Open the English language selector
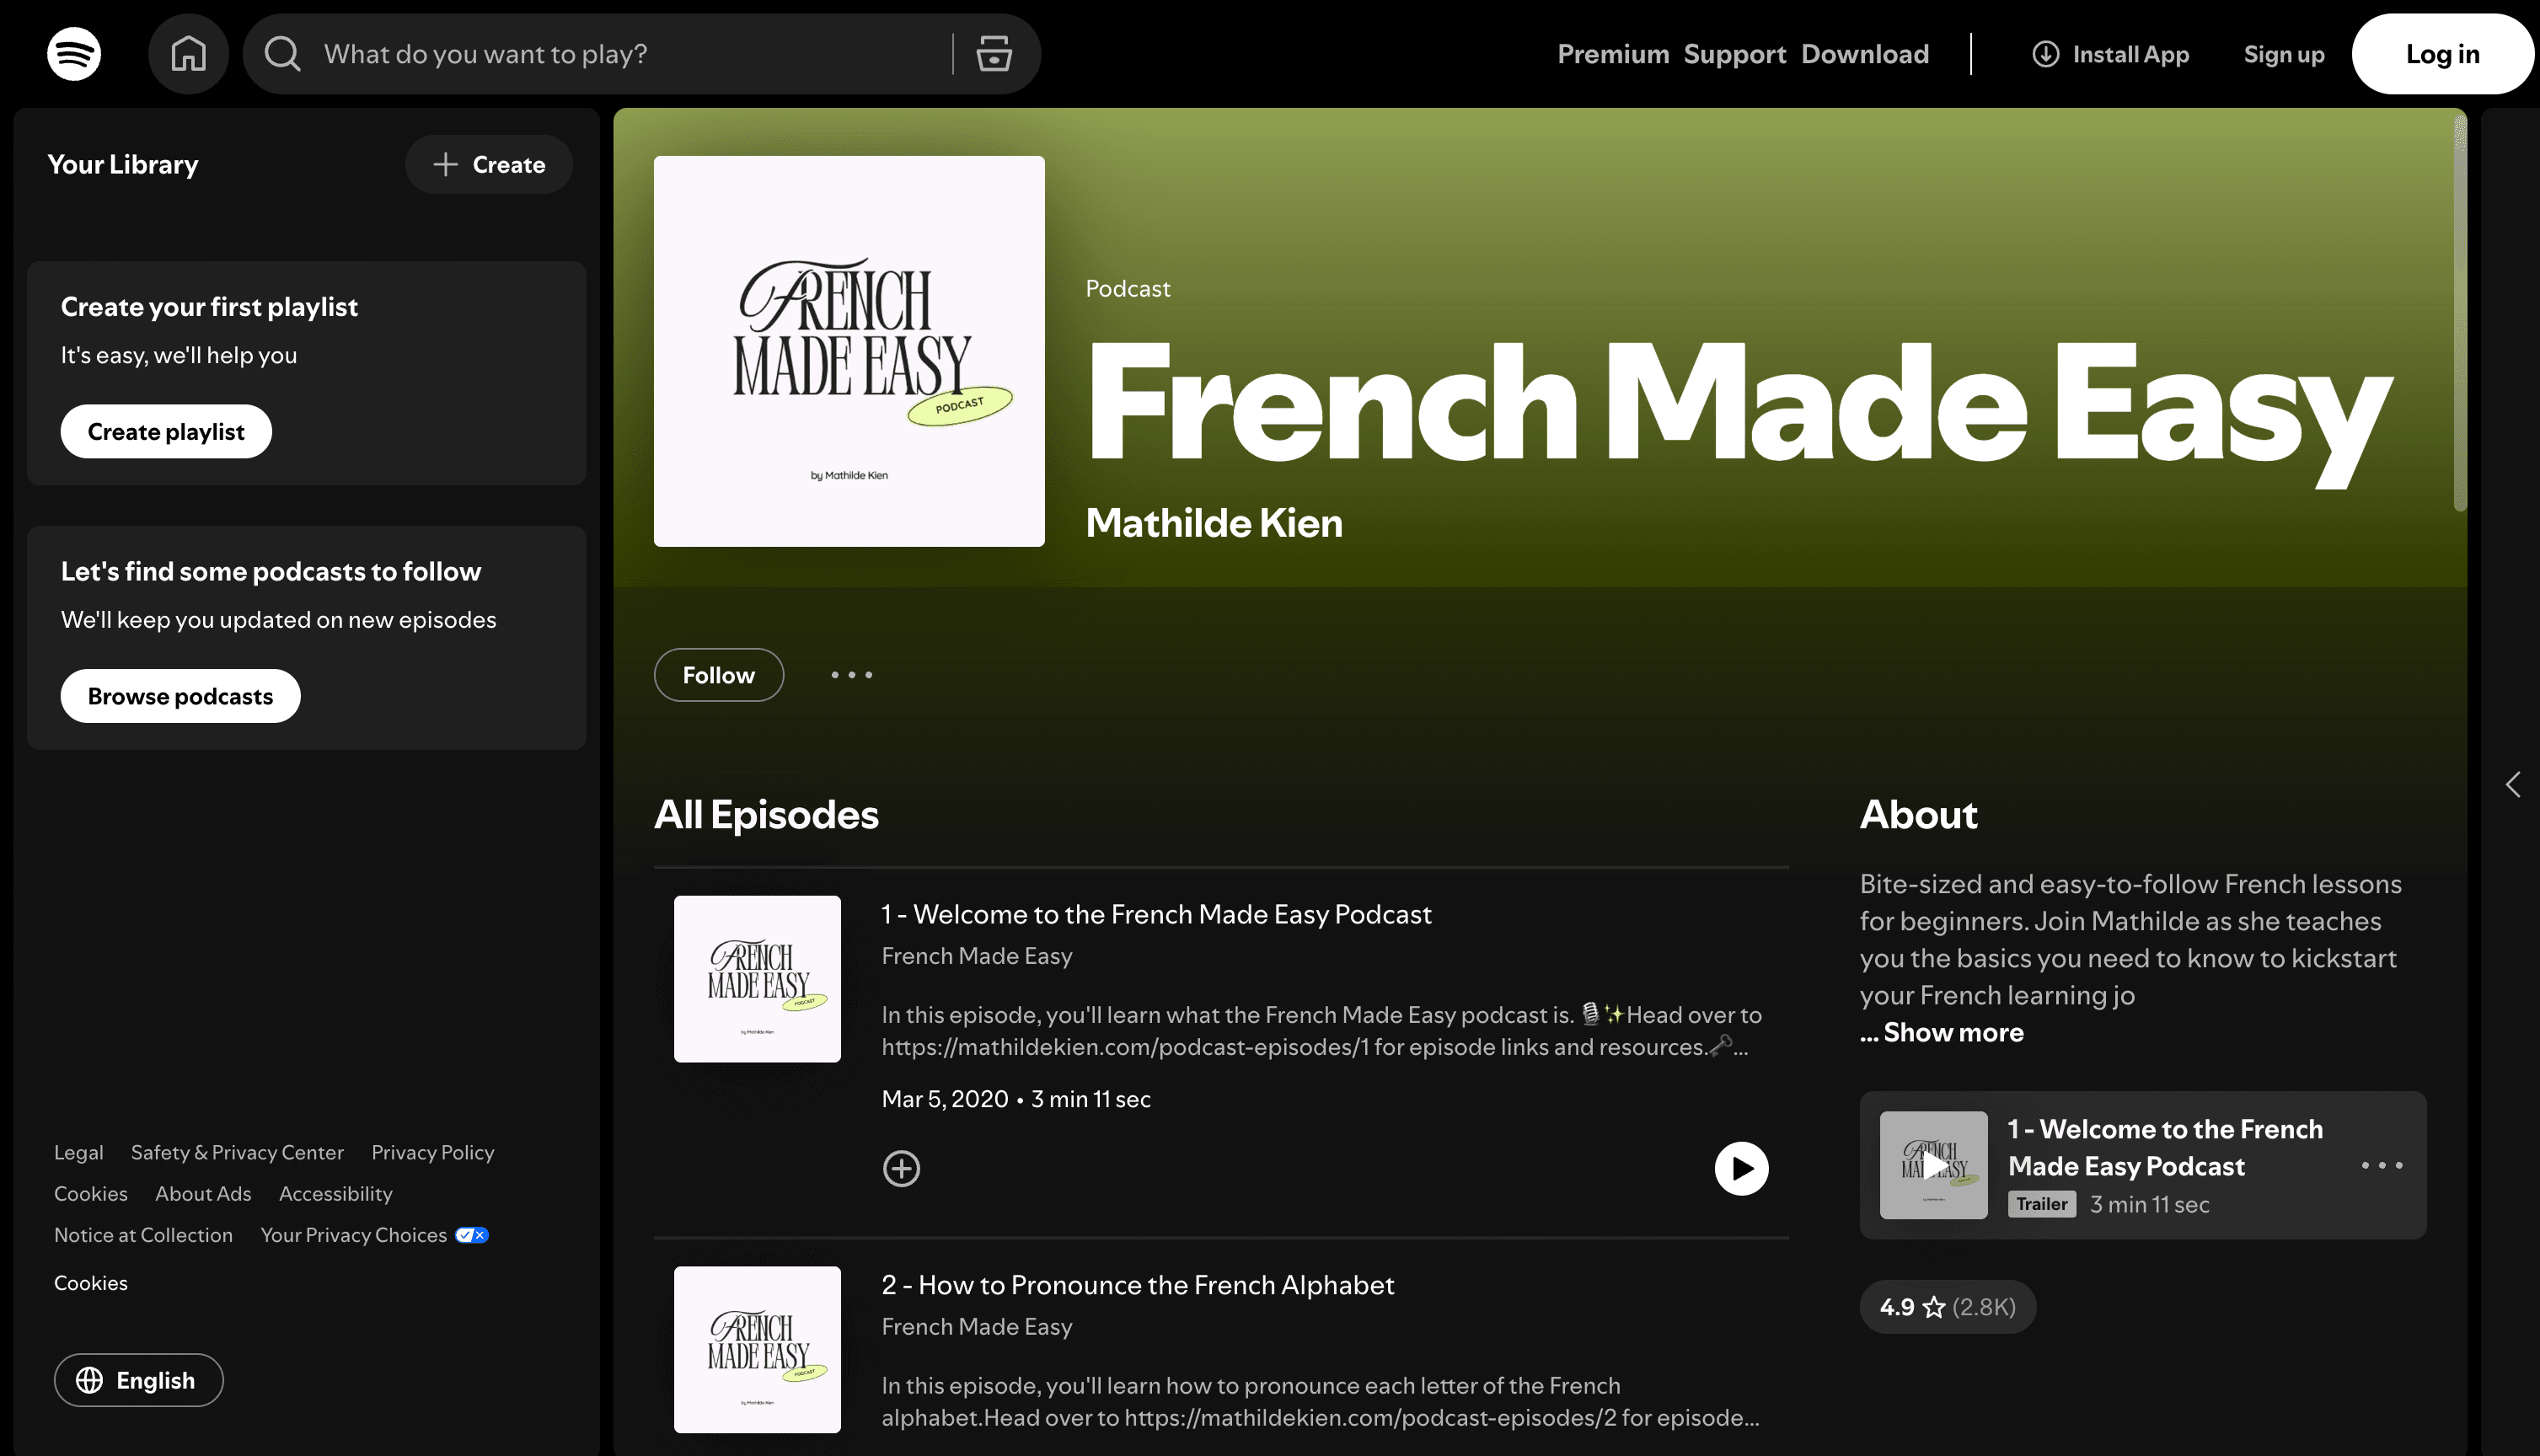Screen dimensions: 2540x1456 [x=139, y=1380]
